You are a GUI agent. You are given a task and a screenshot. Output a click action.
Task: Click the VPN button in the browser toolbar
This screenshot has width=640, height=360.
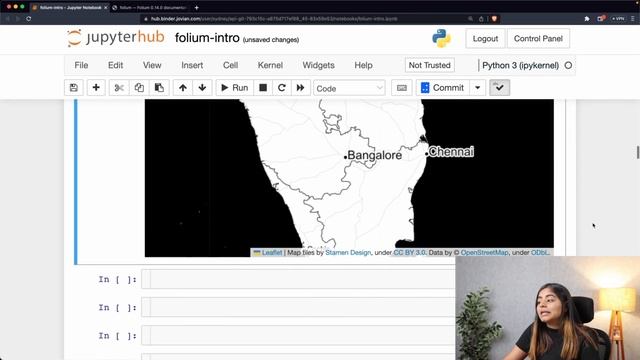[x=618, y=19]
